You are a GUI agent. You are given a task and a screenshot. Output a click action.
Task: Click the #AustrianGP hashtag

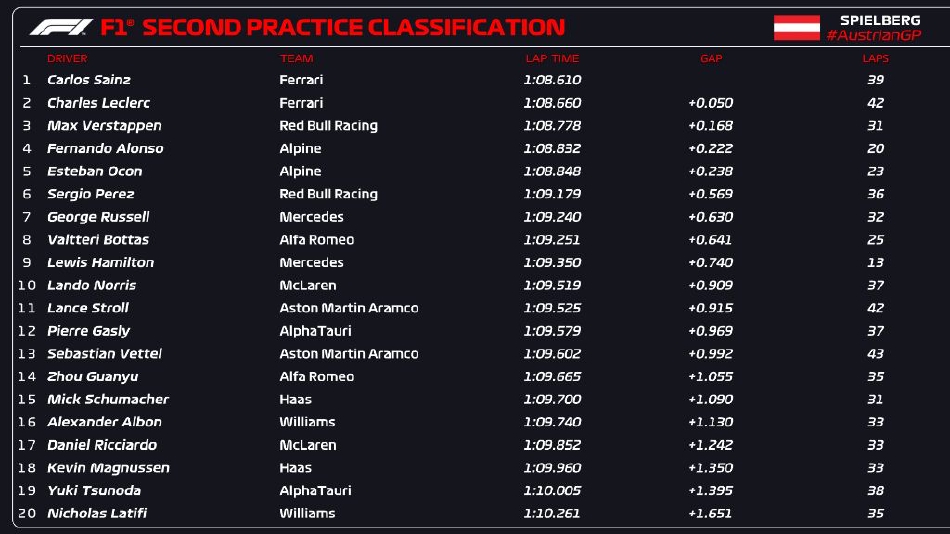point(873,36)
